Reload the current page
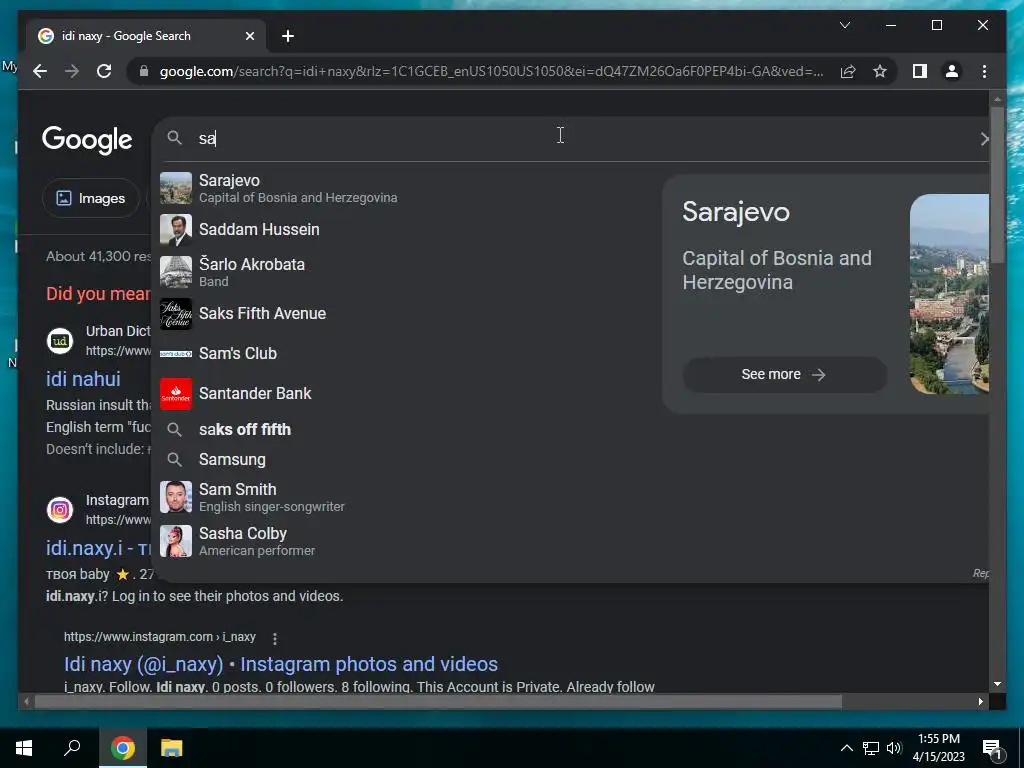Viewport: 1024px width, 768px height. click(x=104, y=71)
